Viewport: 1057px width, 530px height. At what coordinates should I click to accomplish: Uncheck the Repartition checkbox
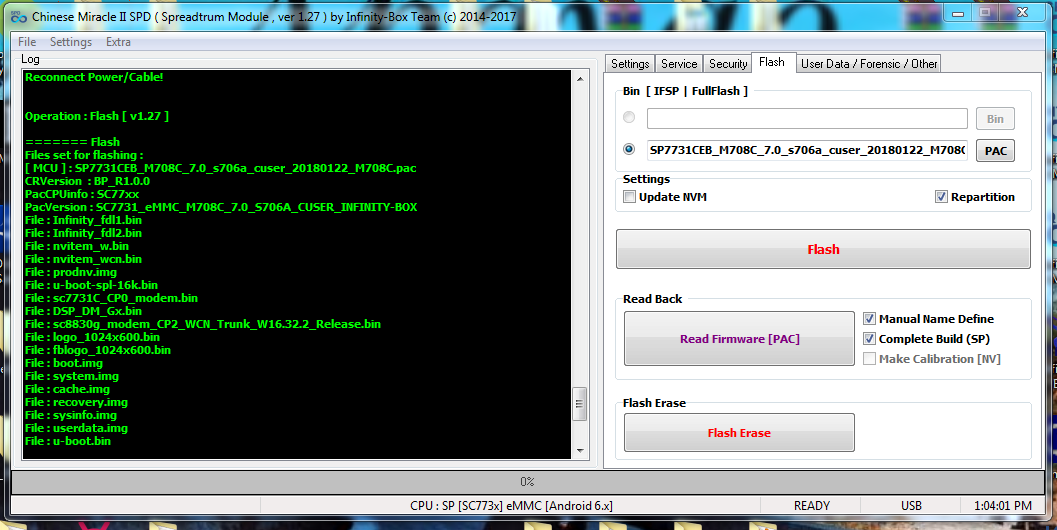click(x=941, y=197)
